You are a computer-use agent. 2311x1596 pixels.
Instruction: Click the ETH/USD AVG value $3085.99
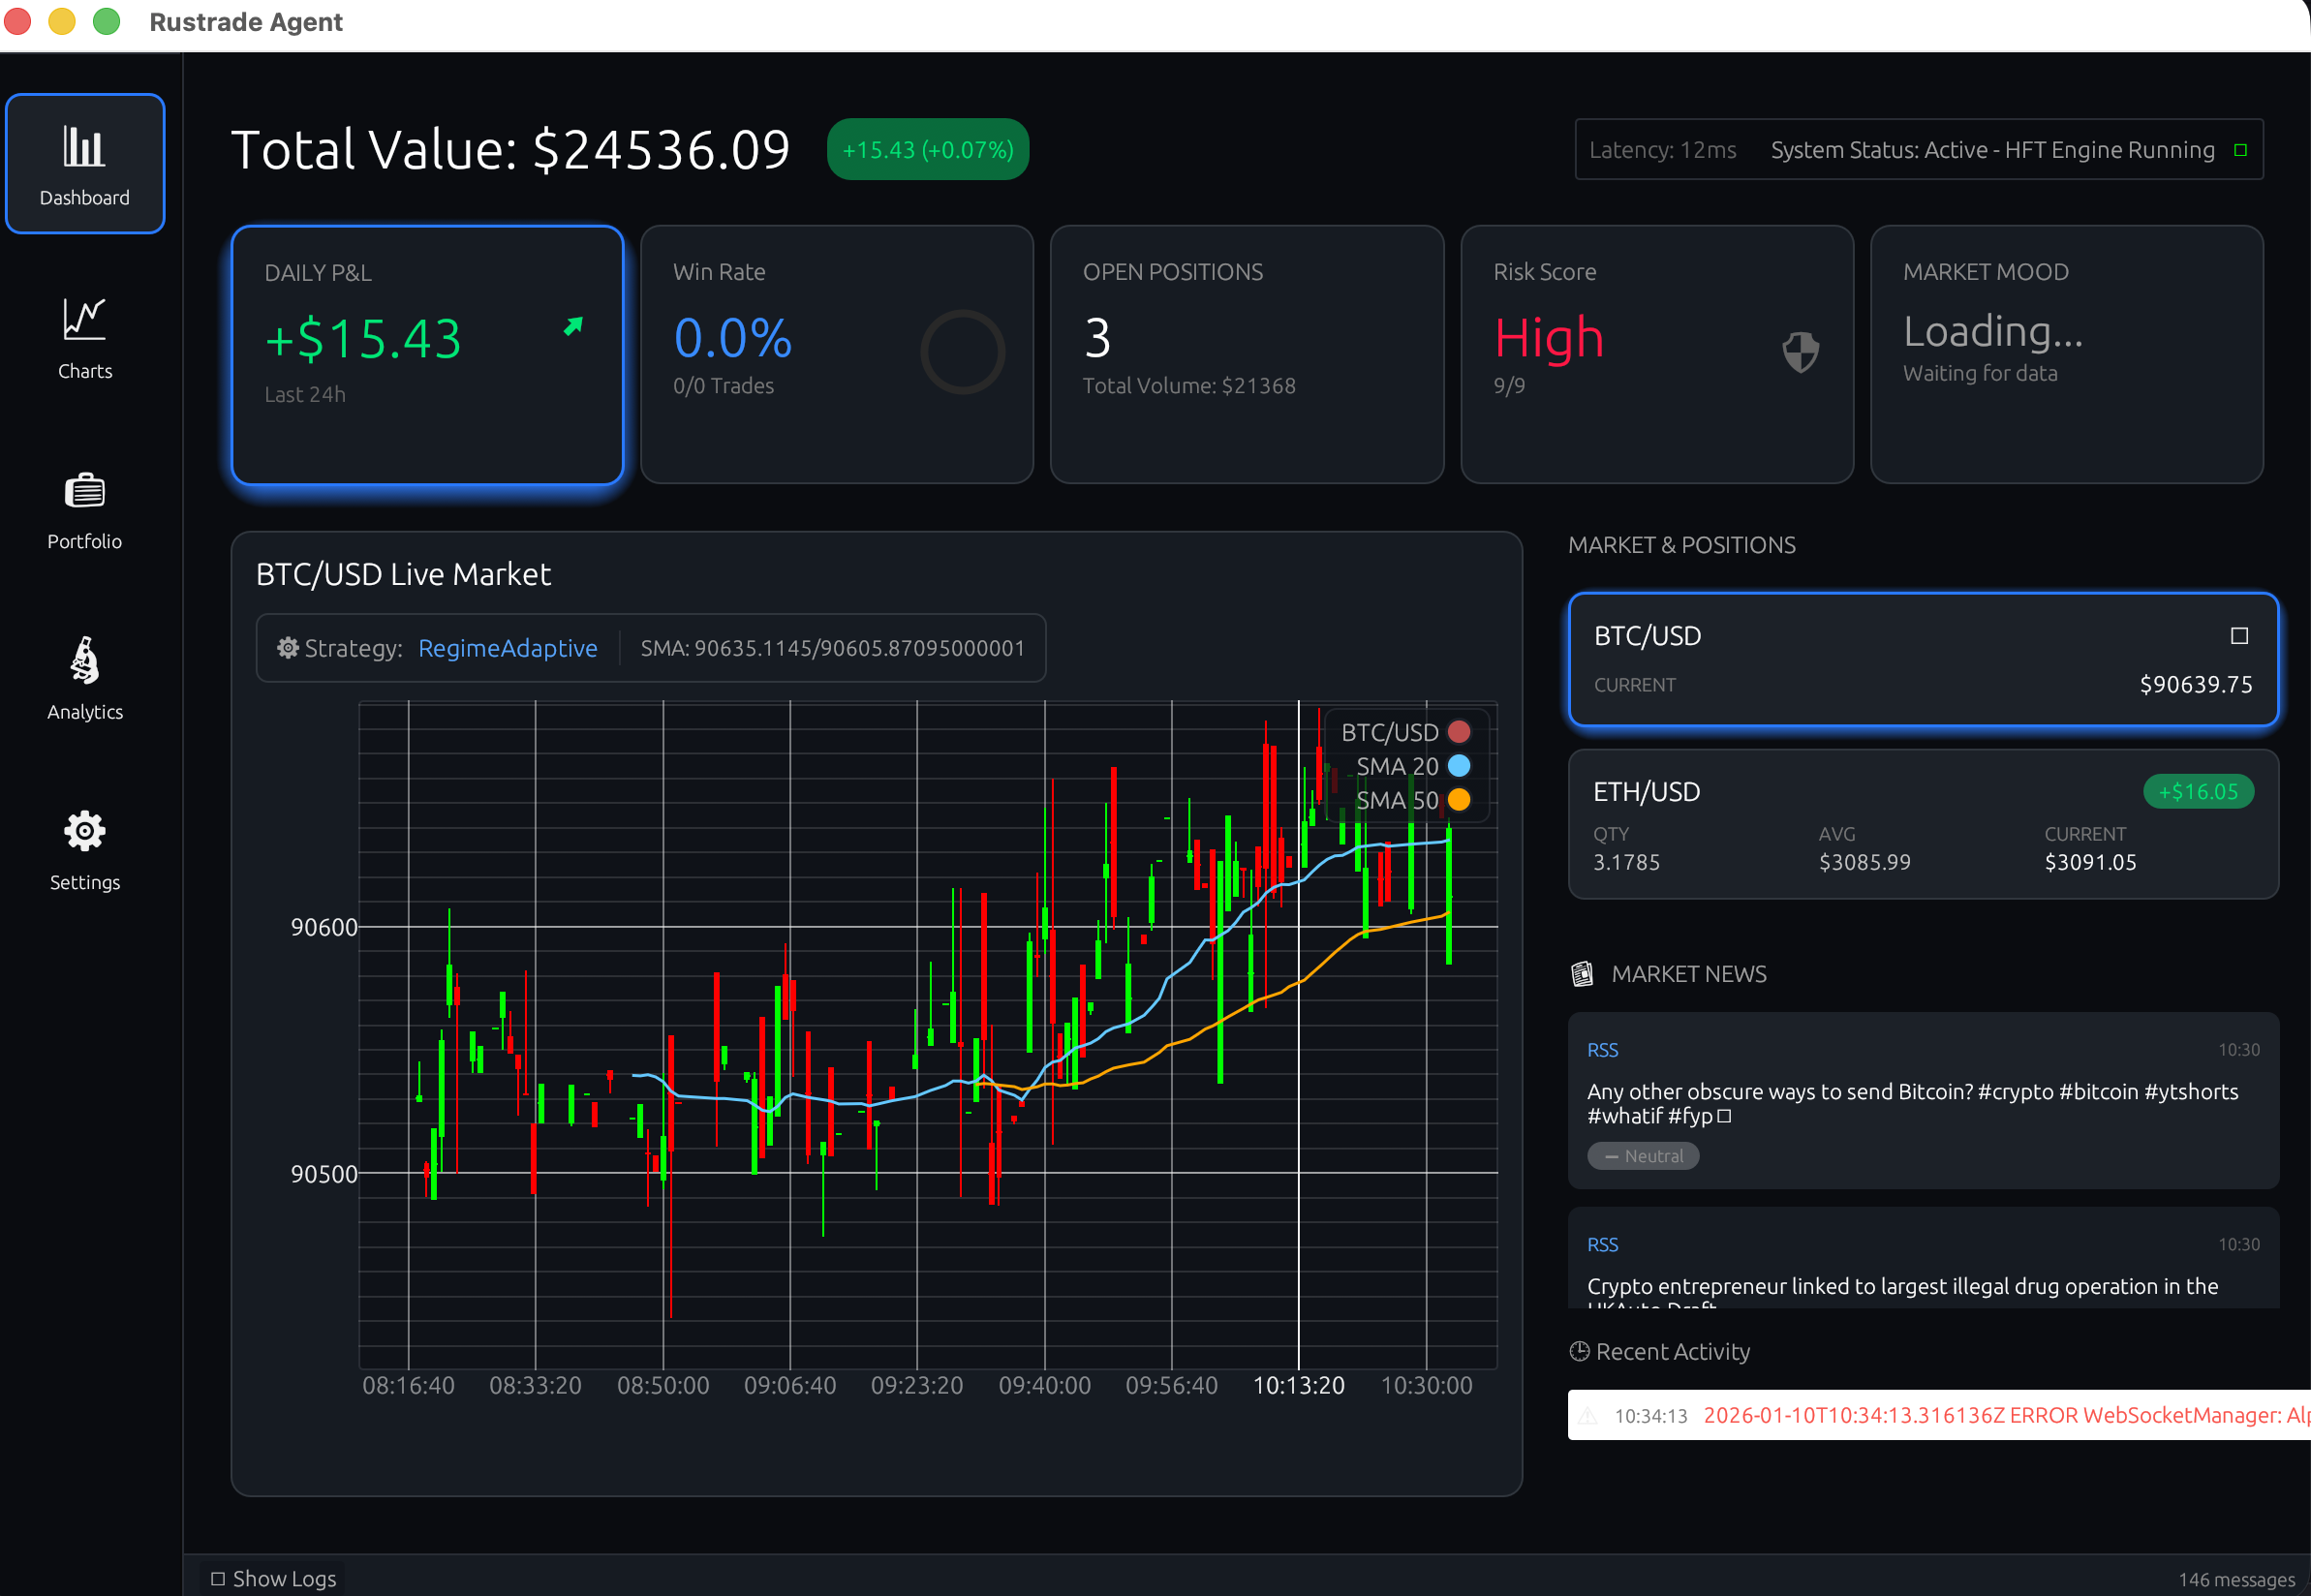(1864, 863)
